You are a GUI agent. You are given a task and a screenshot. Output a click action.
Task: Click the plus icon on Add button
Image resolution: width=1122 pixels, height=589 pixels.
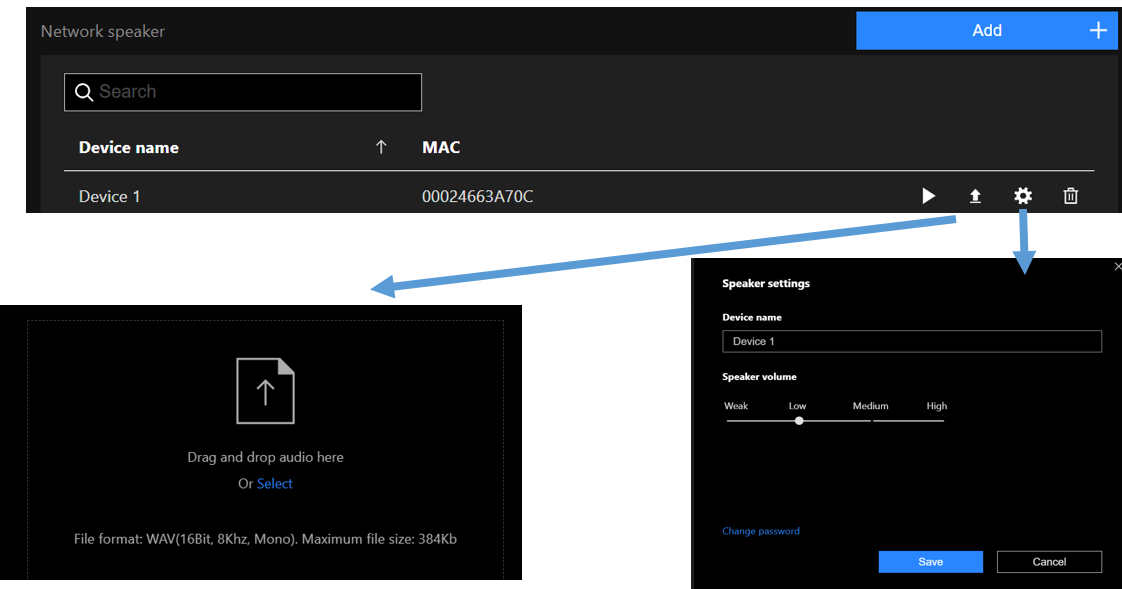point(1098,30)
